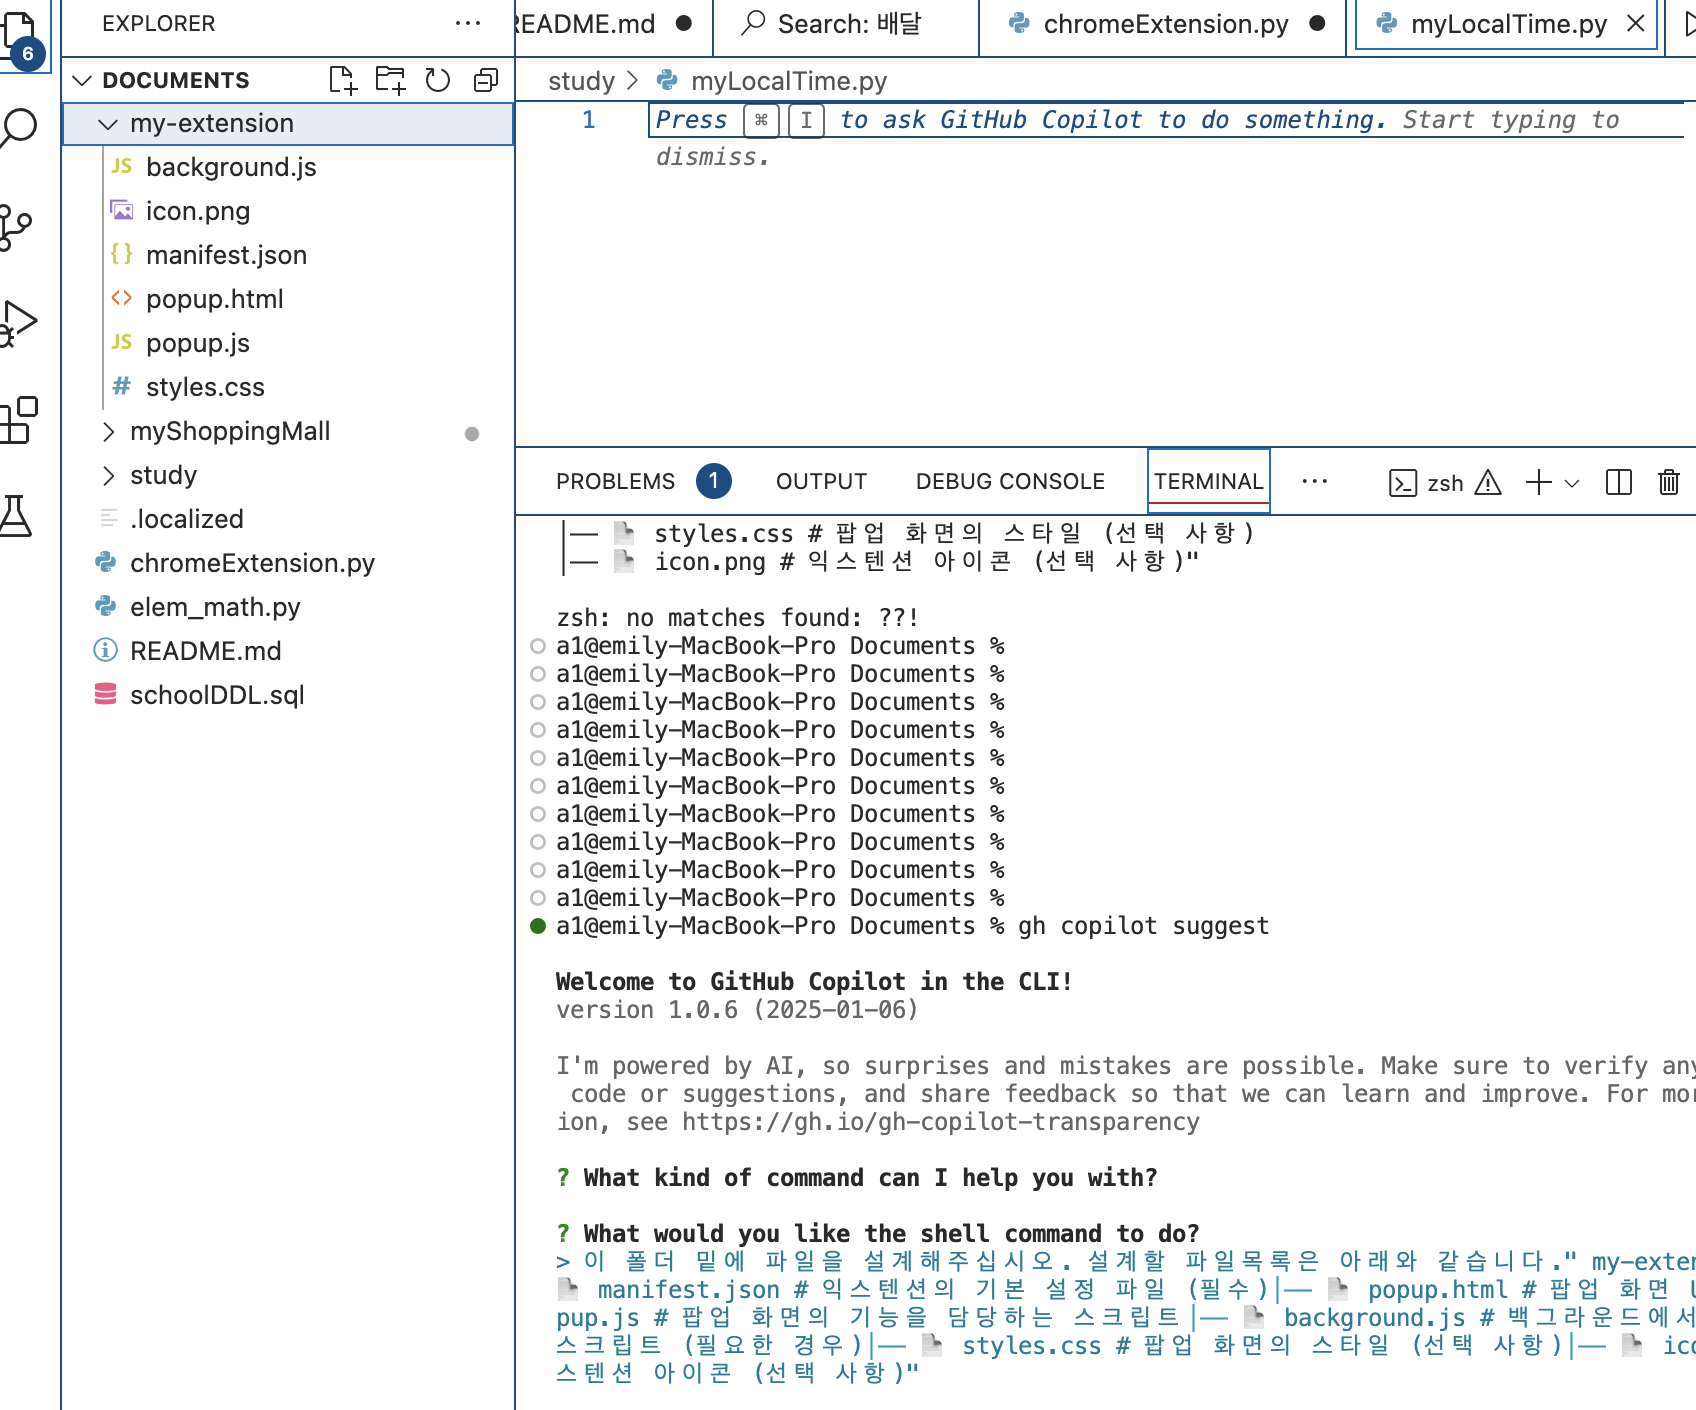The height and width of the screenshot is (1410, 1696).
Task: Switch to the DEBUG CONSOLE tab
Action: click(x=1010, y=481)
